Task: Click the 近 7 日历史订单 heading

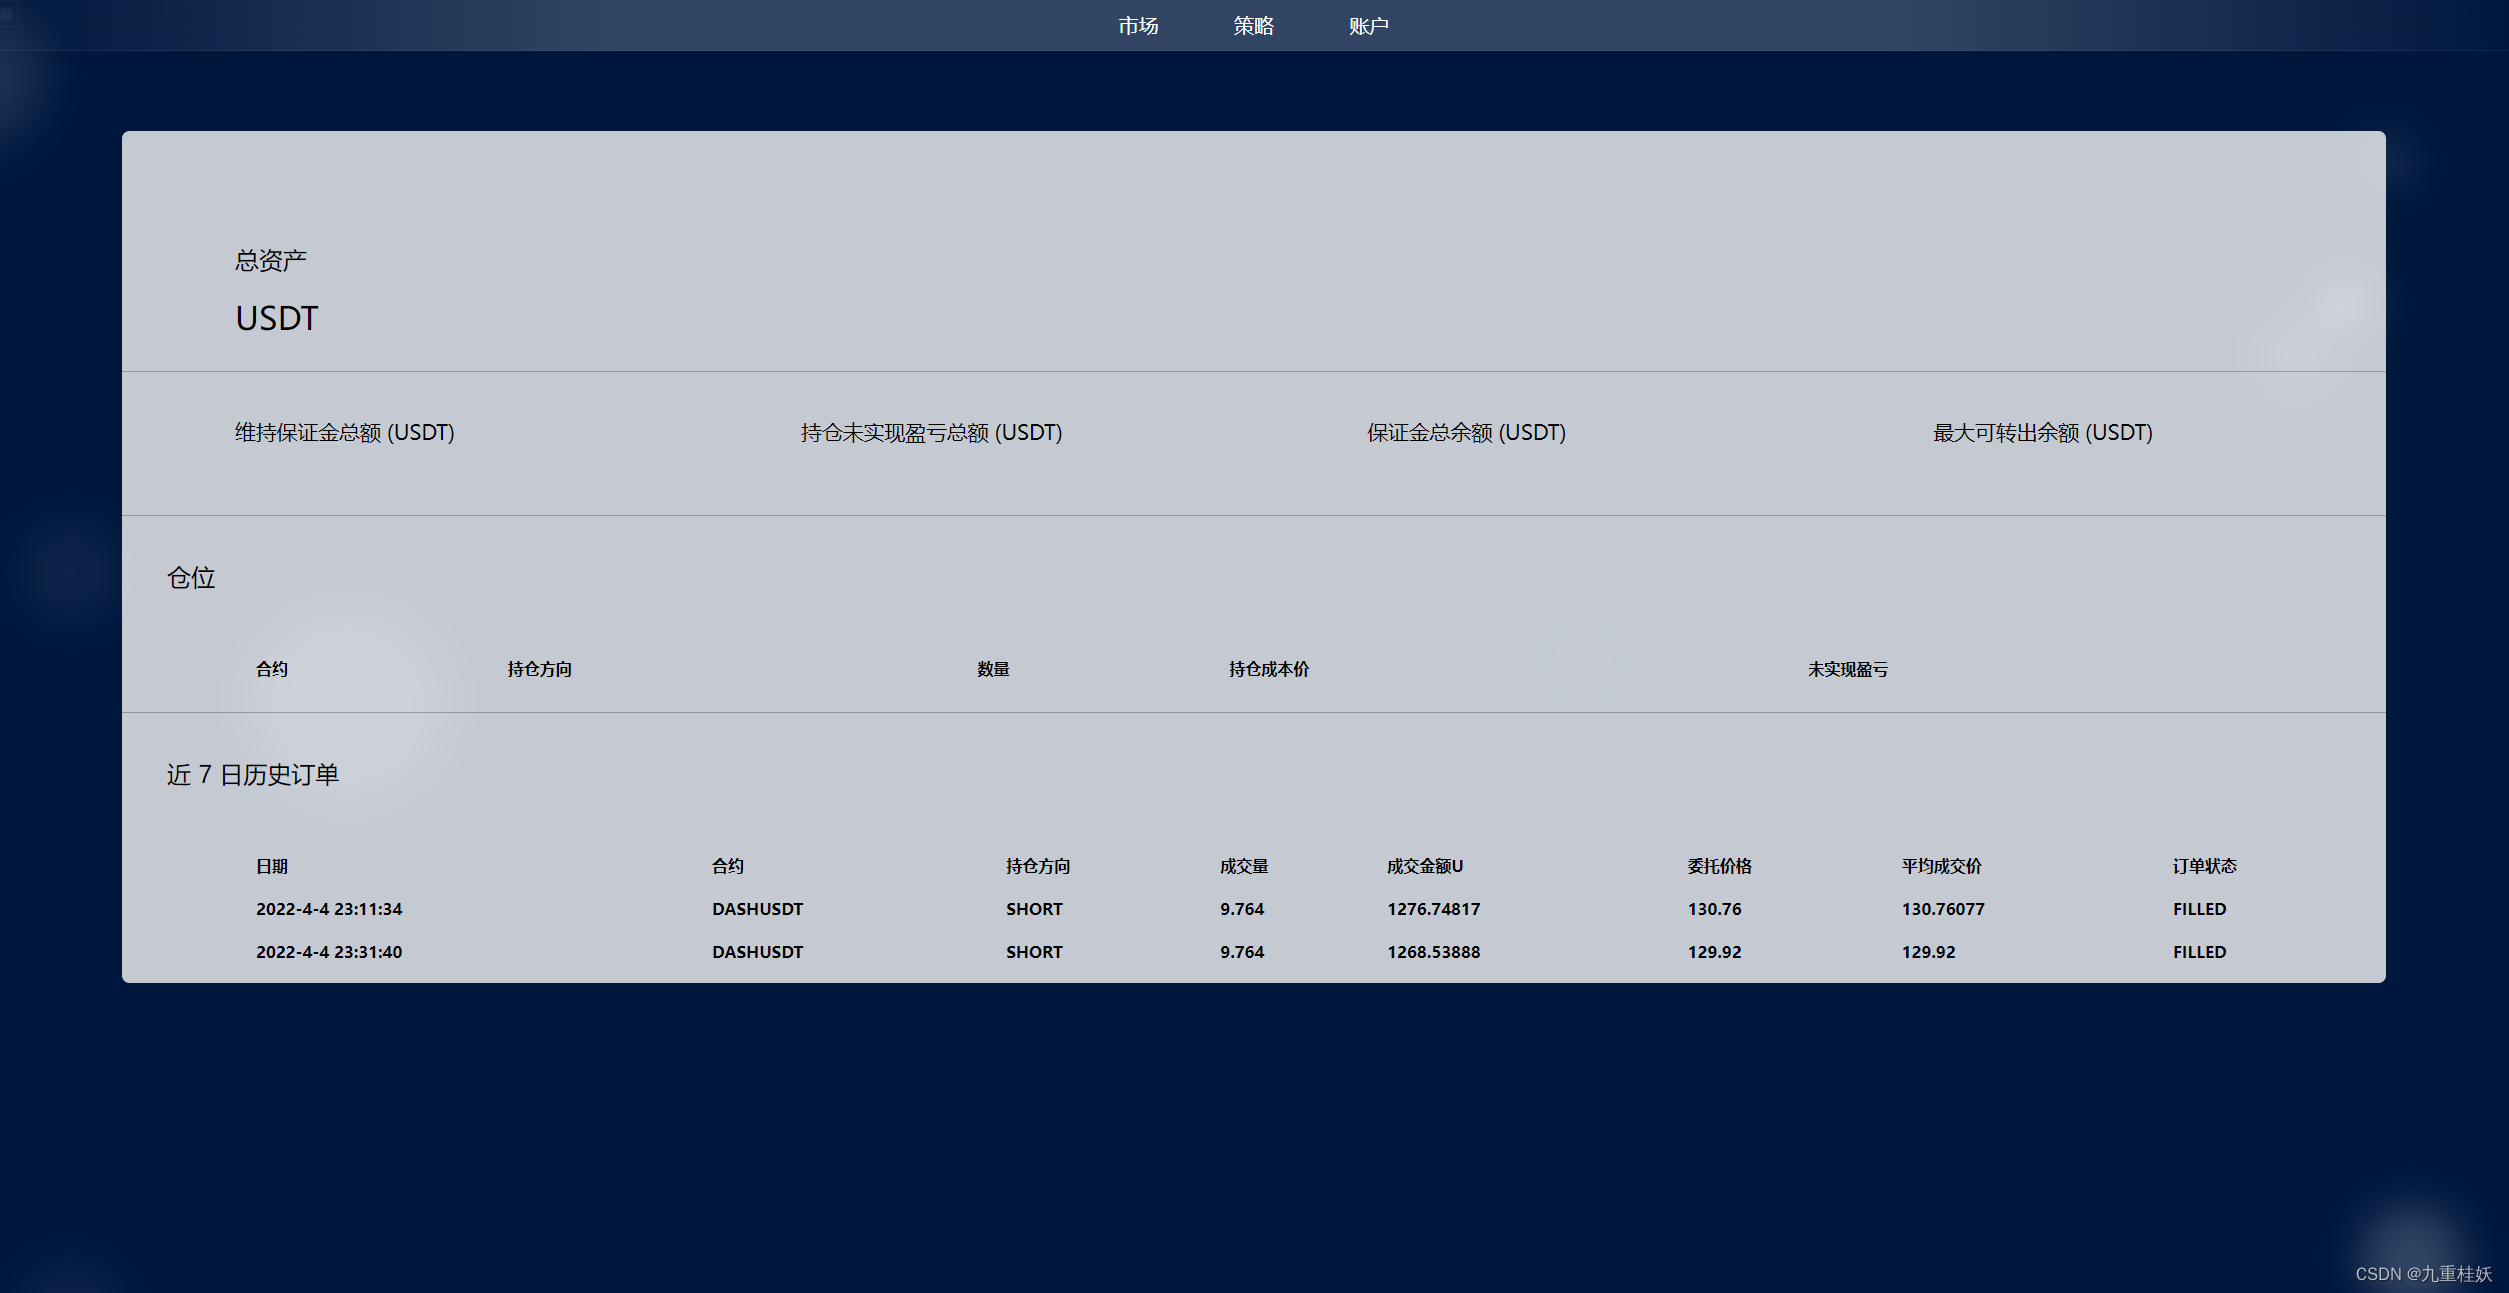Action: click(x=252, y=775)
